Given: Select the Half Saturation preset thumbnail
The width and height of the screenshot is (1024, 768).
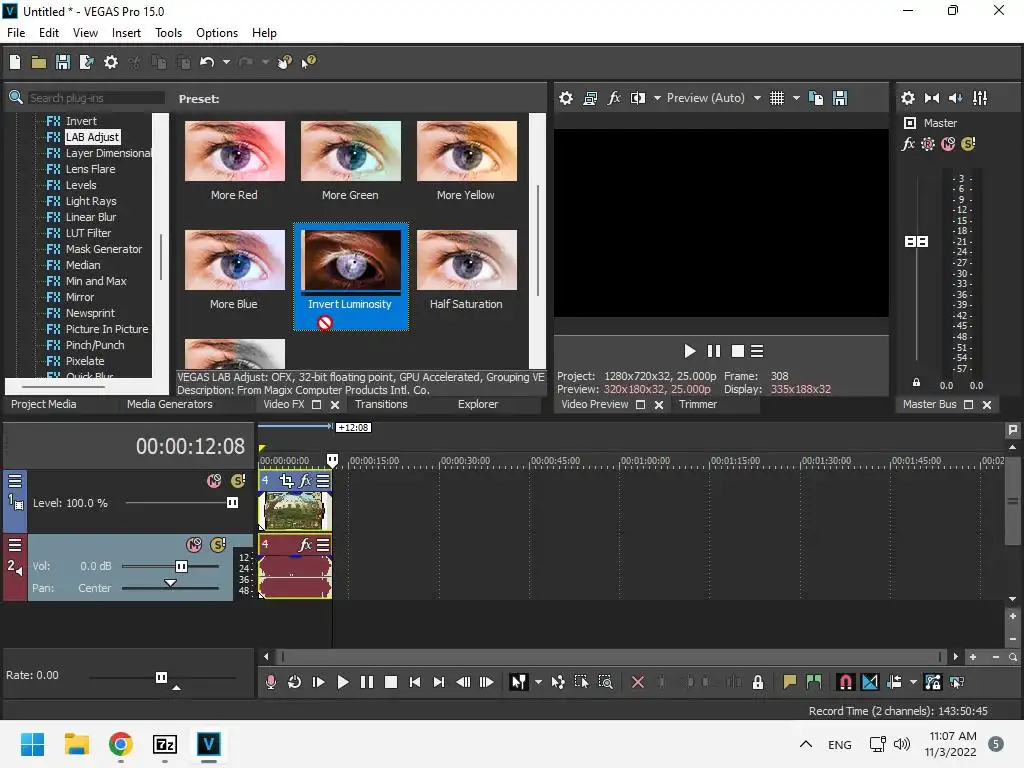Looking at the screenshot, I should (467, 261).
